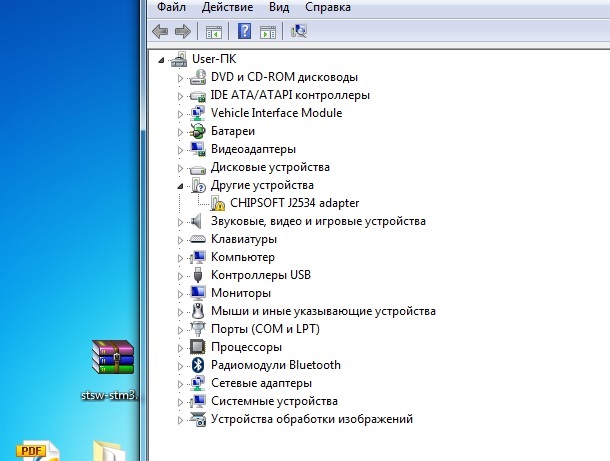This screenshot has height=461, width=610.
Task: Click the show/hide action pane toolbar icon
Action: [x=267, y=32]
